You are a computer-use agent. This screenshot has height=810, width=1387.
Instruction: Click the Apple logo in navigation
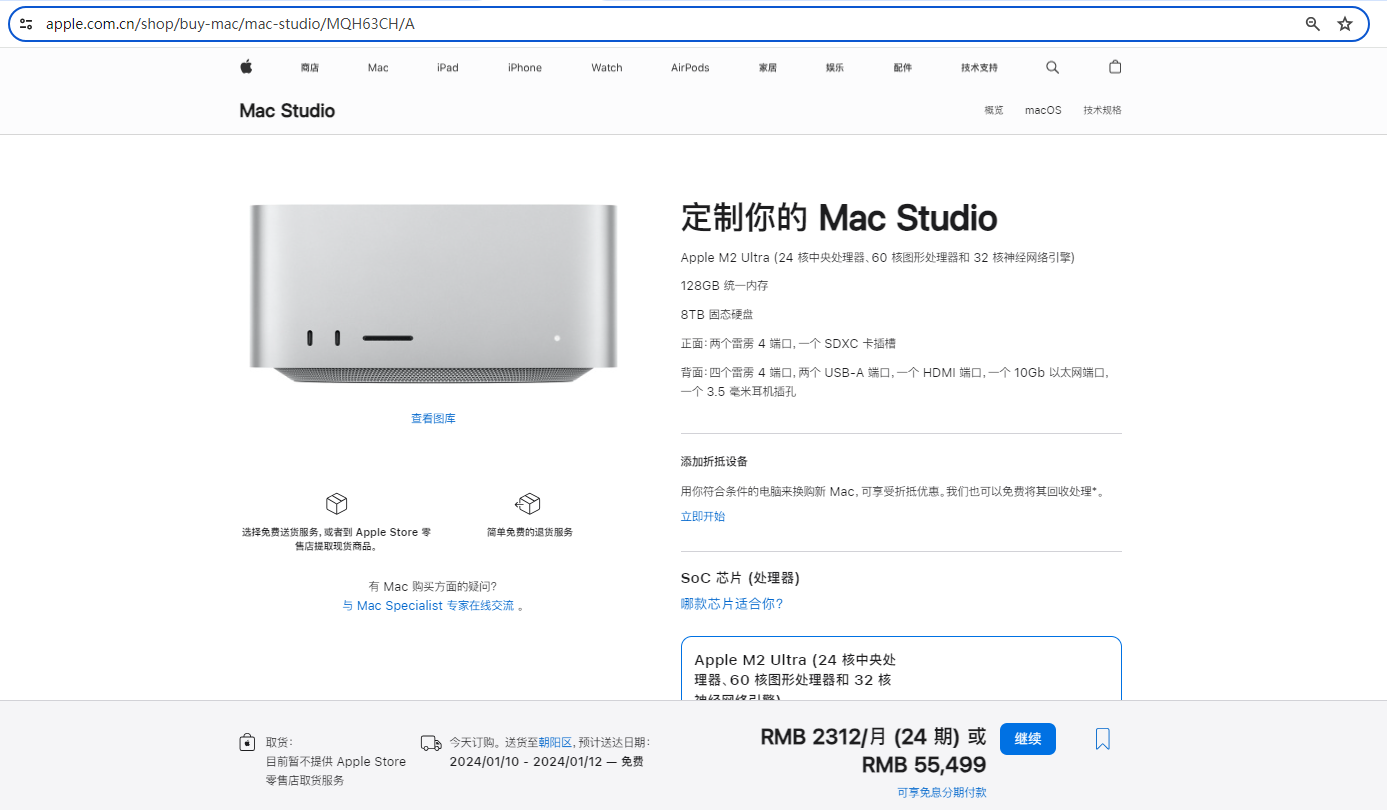pyautogui.click(x=246, y=67)
